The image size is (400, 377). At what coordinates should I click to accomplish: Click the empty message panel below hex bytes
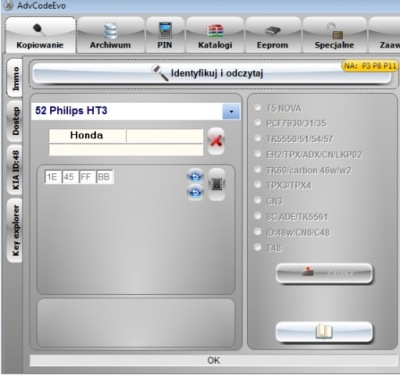click(136, 323)
